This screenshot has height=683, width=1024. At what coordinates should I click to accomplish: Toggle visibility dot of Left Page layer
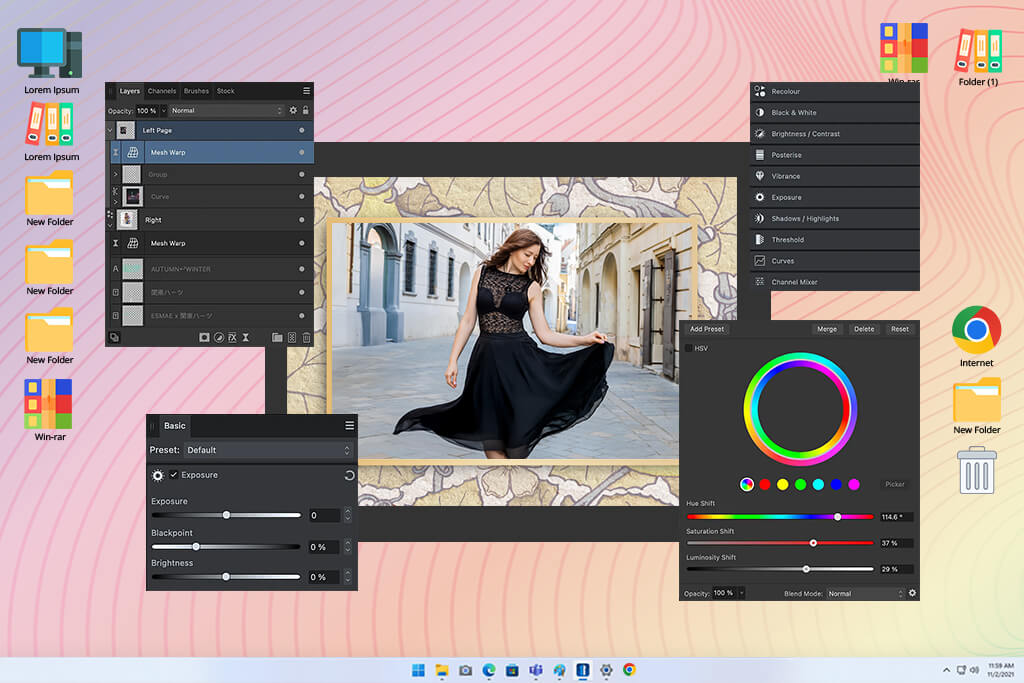click(302, 131)
